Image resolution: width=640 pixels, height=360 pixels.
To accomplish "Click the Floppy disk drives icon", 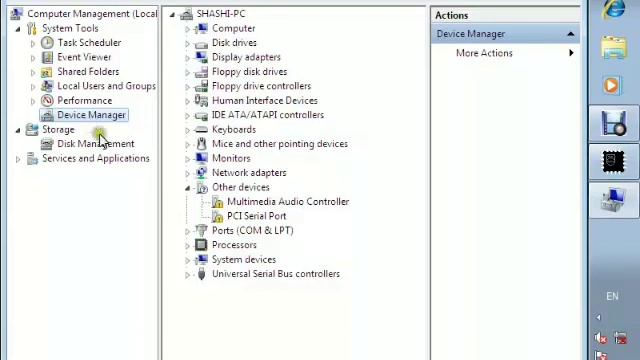I will pyautogui.click(x=201, y=72).
